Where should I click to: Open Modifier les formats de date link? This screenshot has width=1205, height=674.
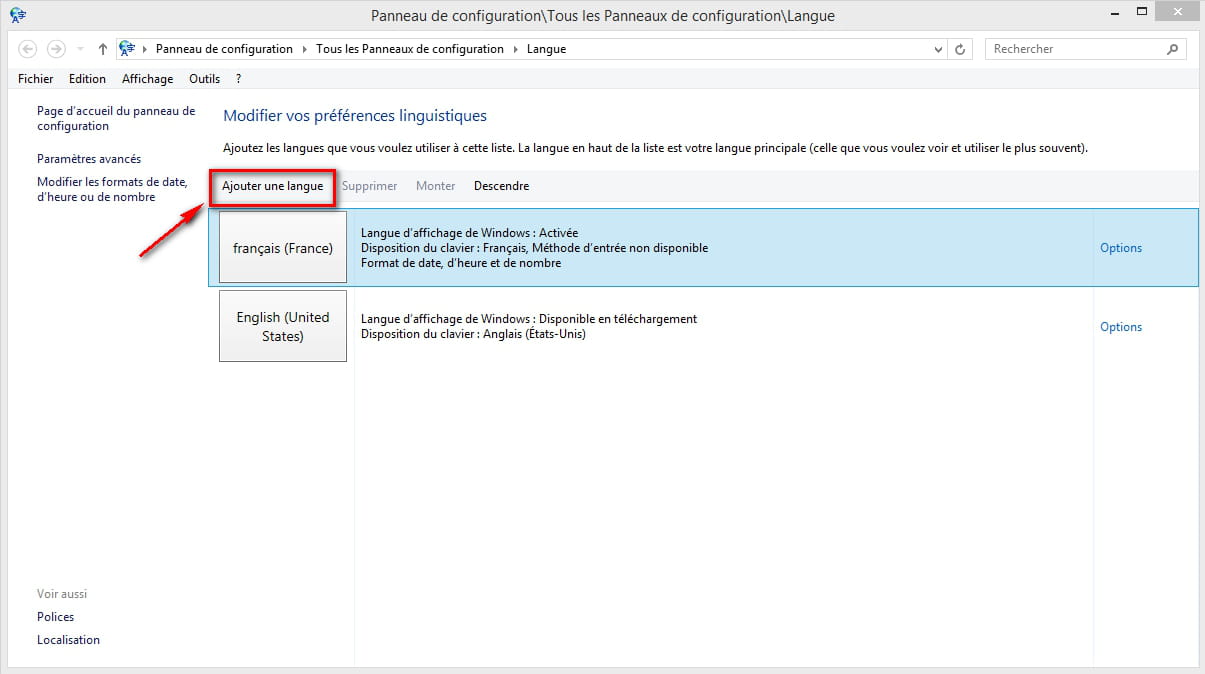coord(112,190)
